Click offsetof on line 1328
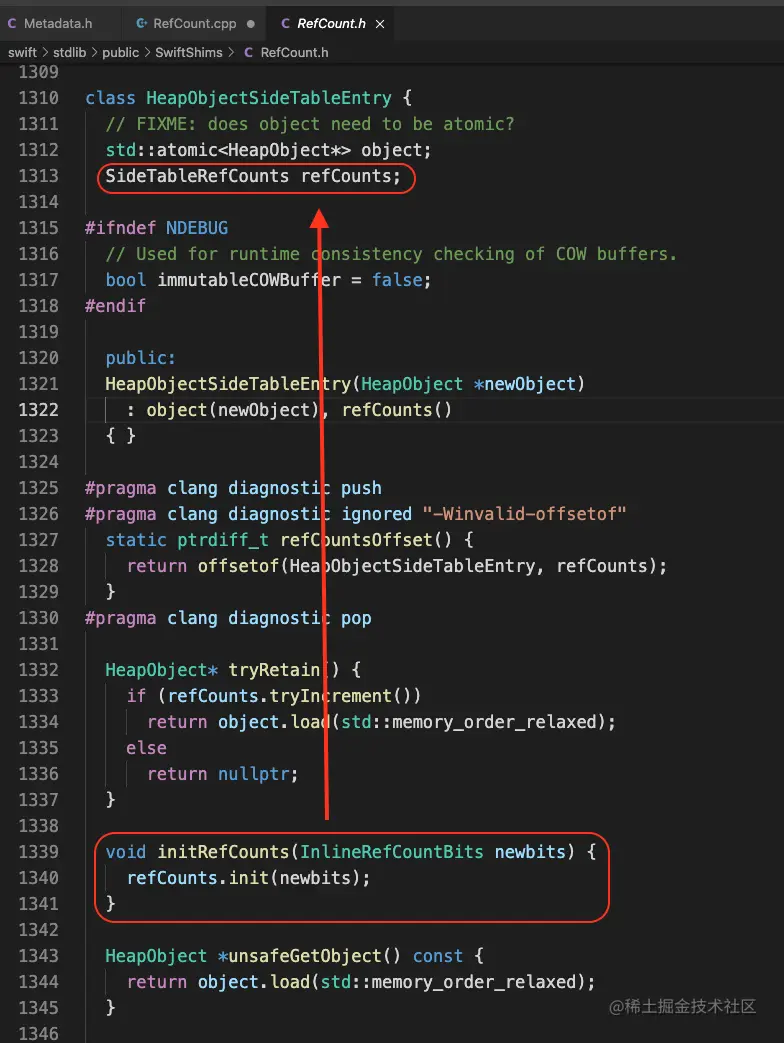The width and height of the screenshot is (784, 1043). [x=238, y=565]
